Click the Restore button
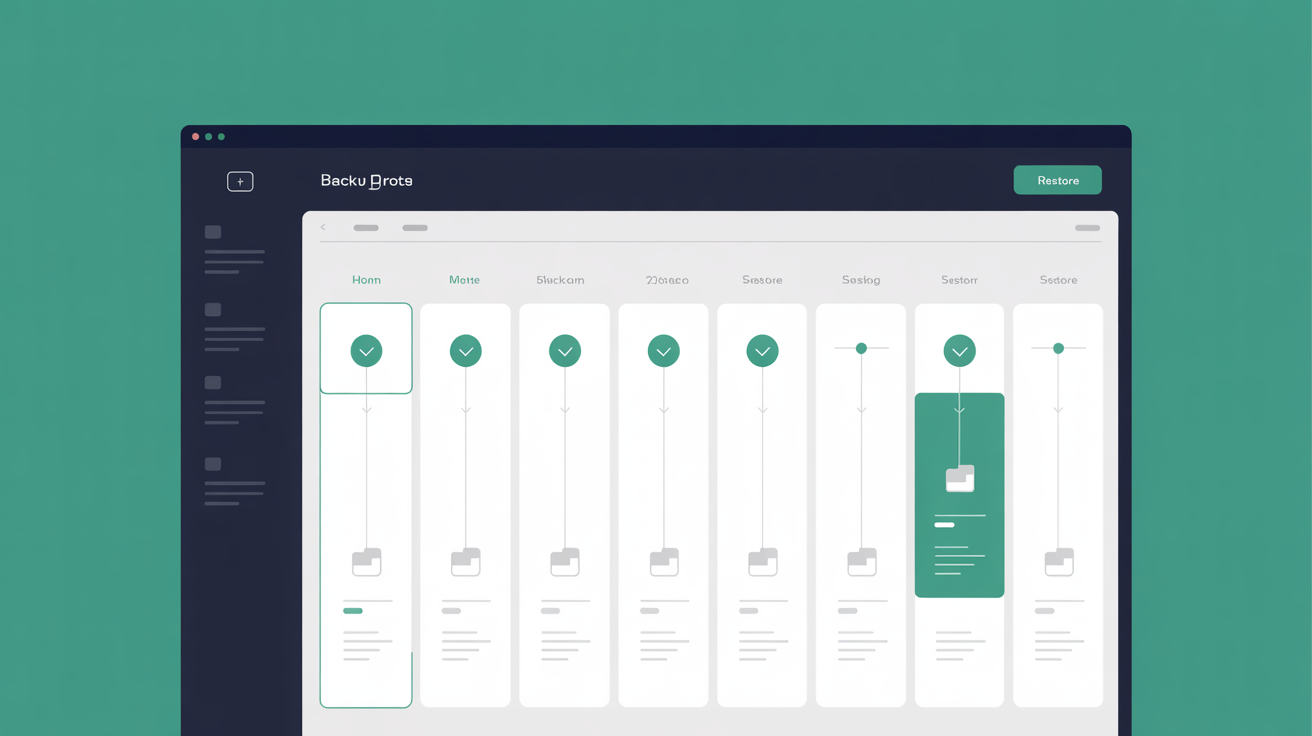This screenshot has width=1312, height=736. pos(1057,180)
